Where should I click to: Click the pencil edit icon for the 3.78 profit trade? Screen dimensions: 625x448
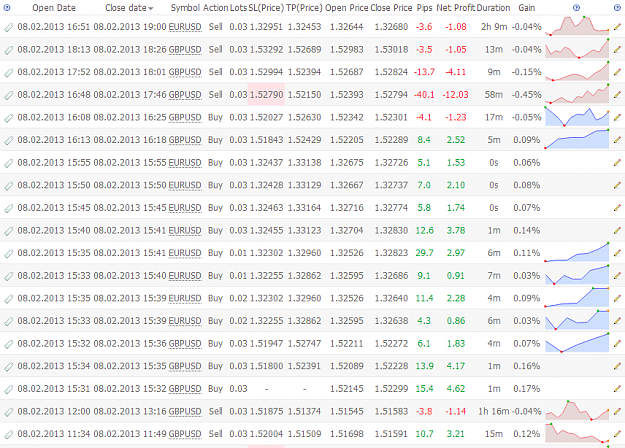click(617, 230)
